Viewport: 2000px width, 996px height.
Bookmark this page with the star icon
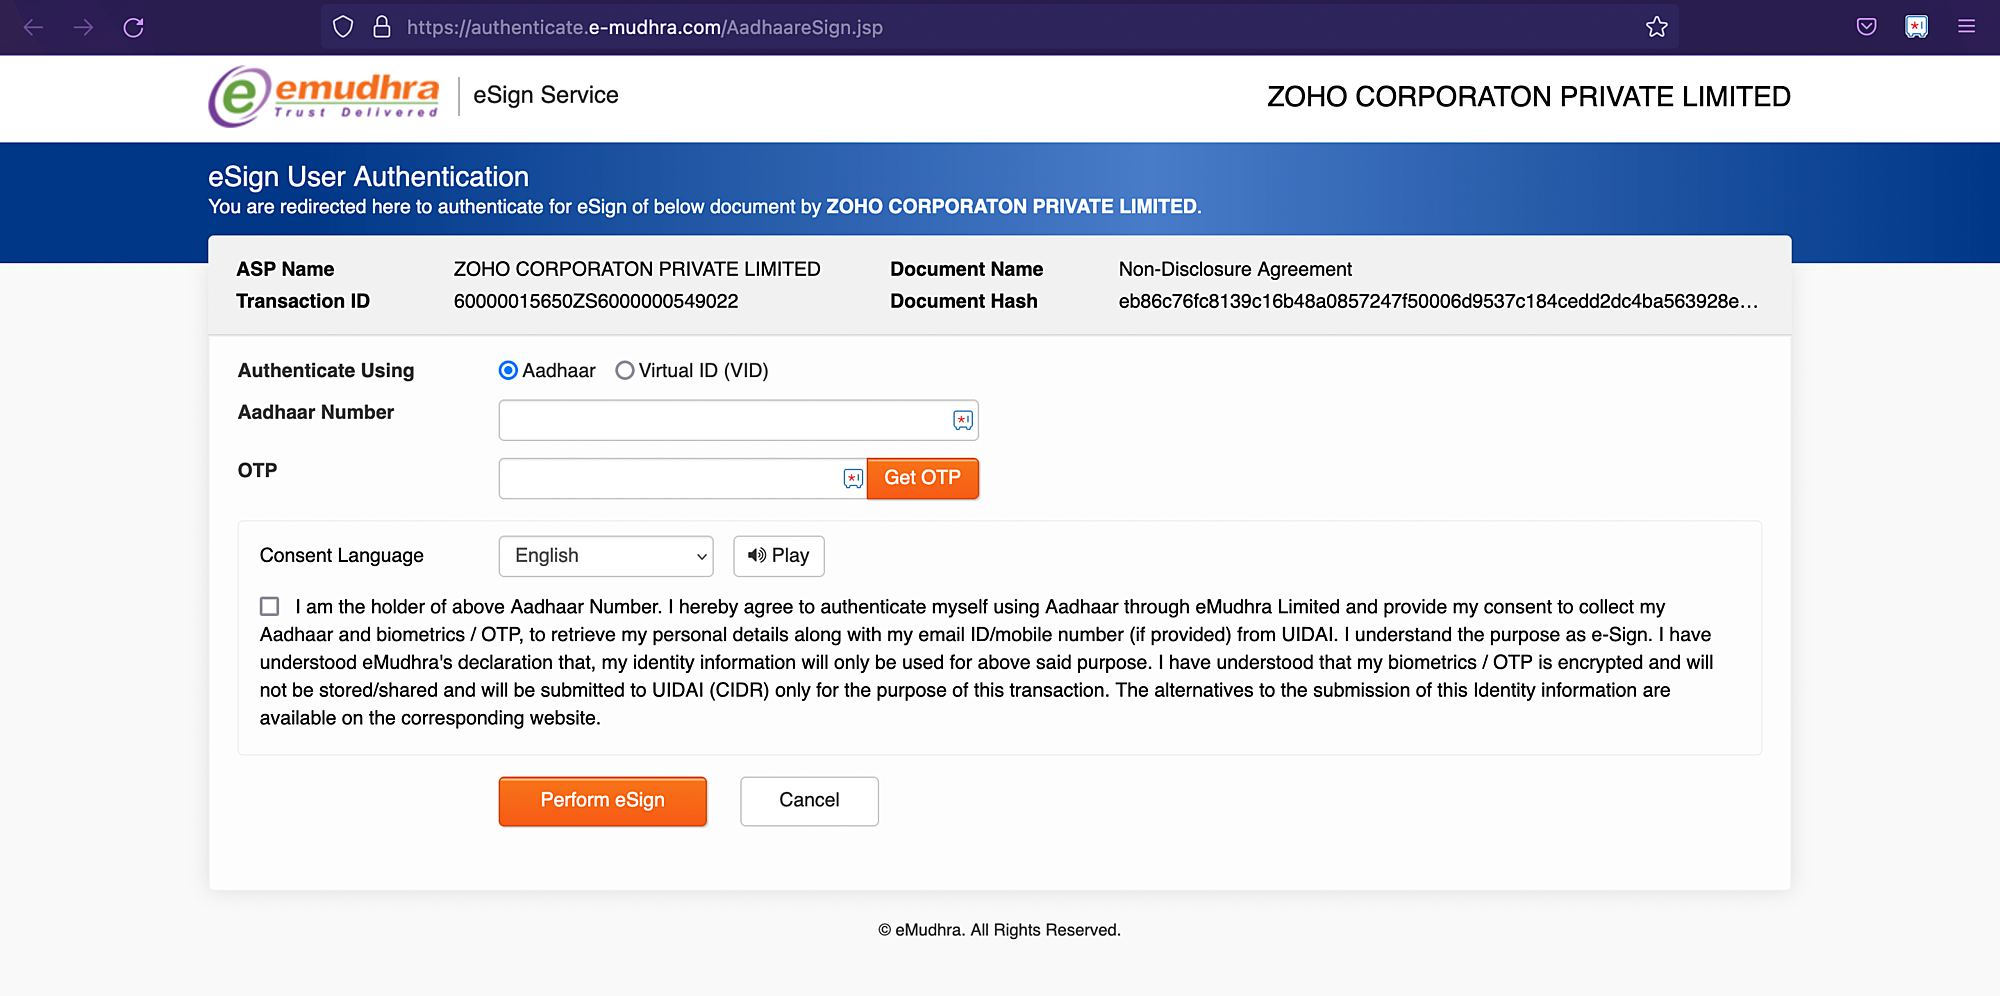tap(1657, 27)
